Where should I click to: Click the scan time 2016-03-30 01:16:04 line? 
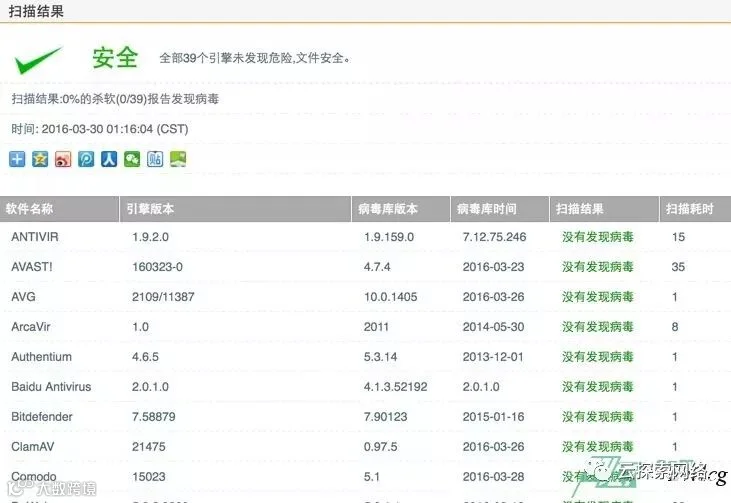coord(100,129)
